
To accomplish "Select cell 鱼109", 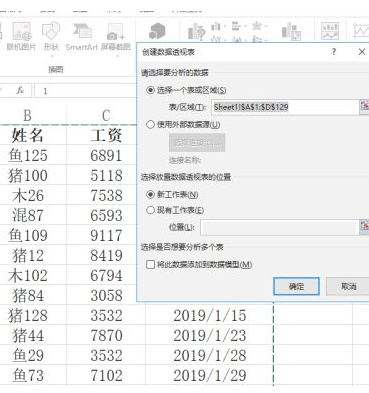I will pyautogui.click(x=28, y=235).
